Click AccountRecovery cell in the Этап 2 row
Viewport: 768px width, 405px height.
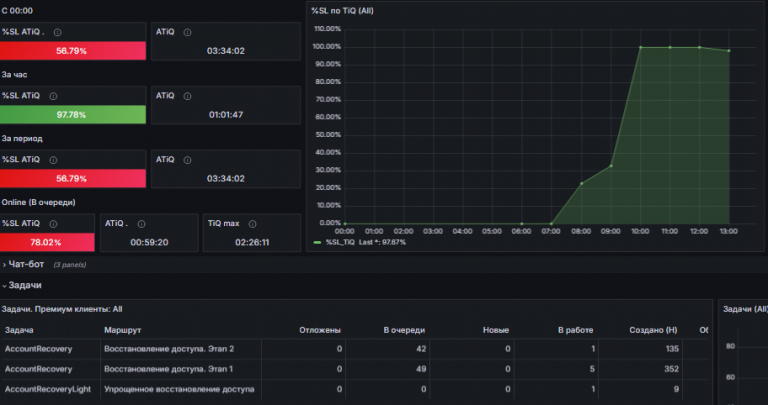39,349
